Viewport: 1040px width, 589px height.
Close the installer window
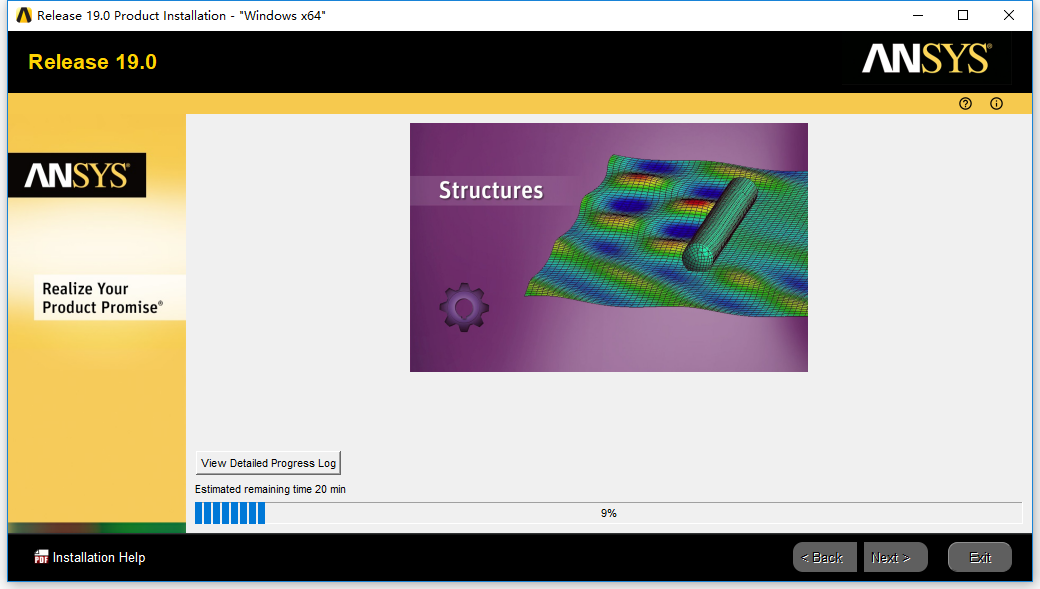coord(1009,15)
